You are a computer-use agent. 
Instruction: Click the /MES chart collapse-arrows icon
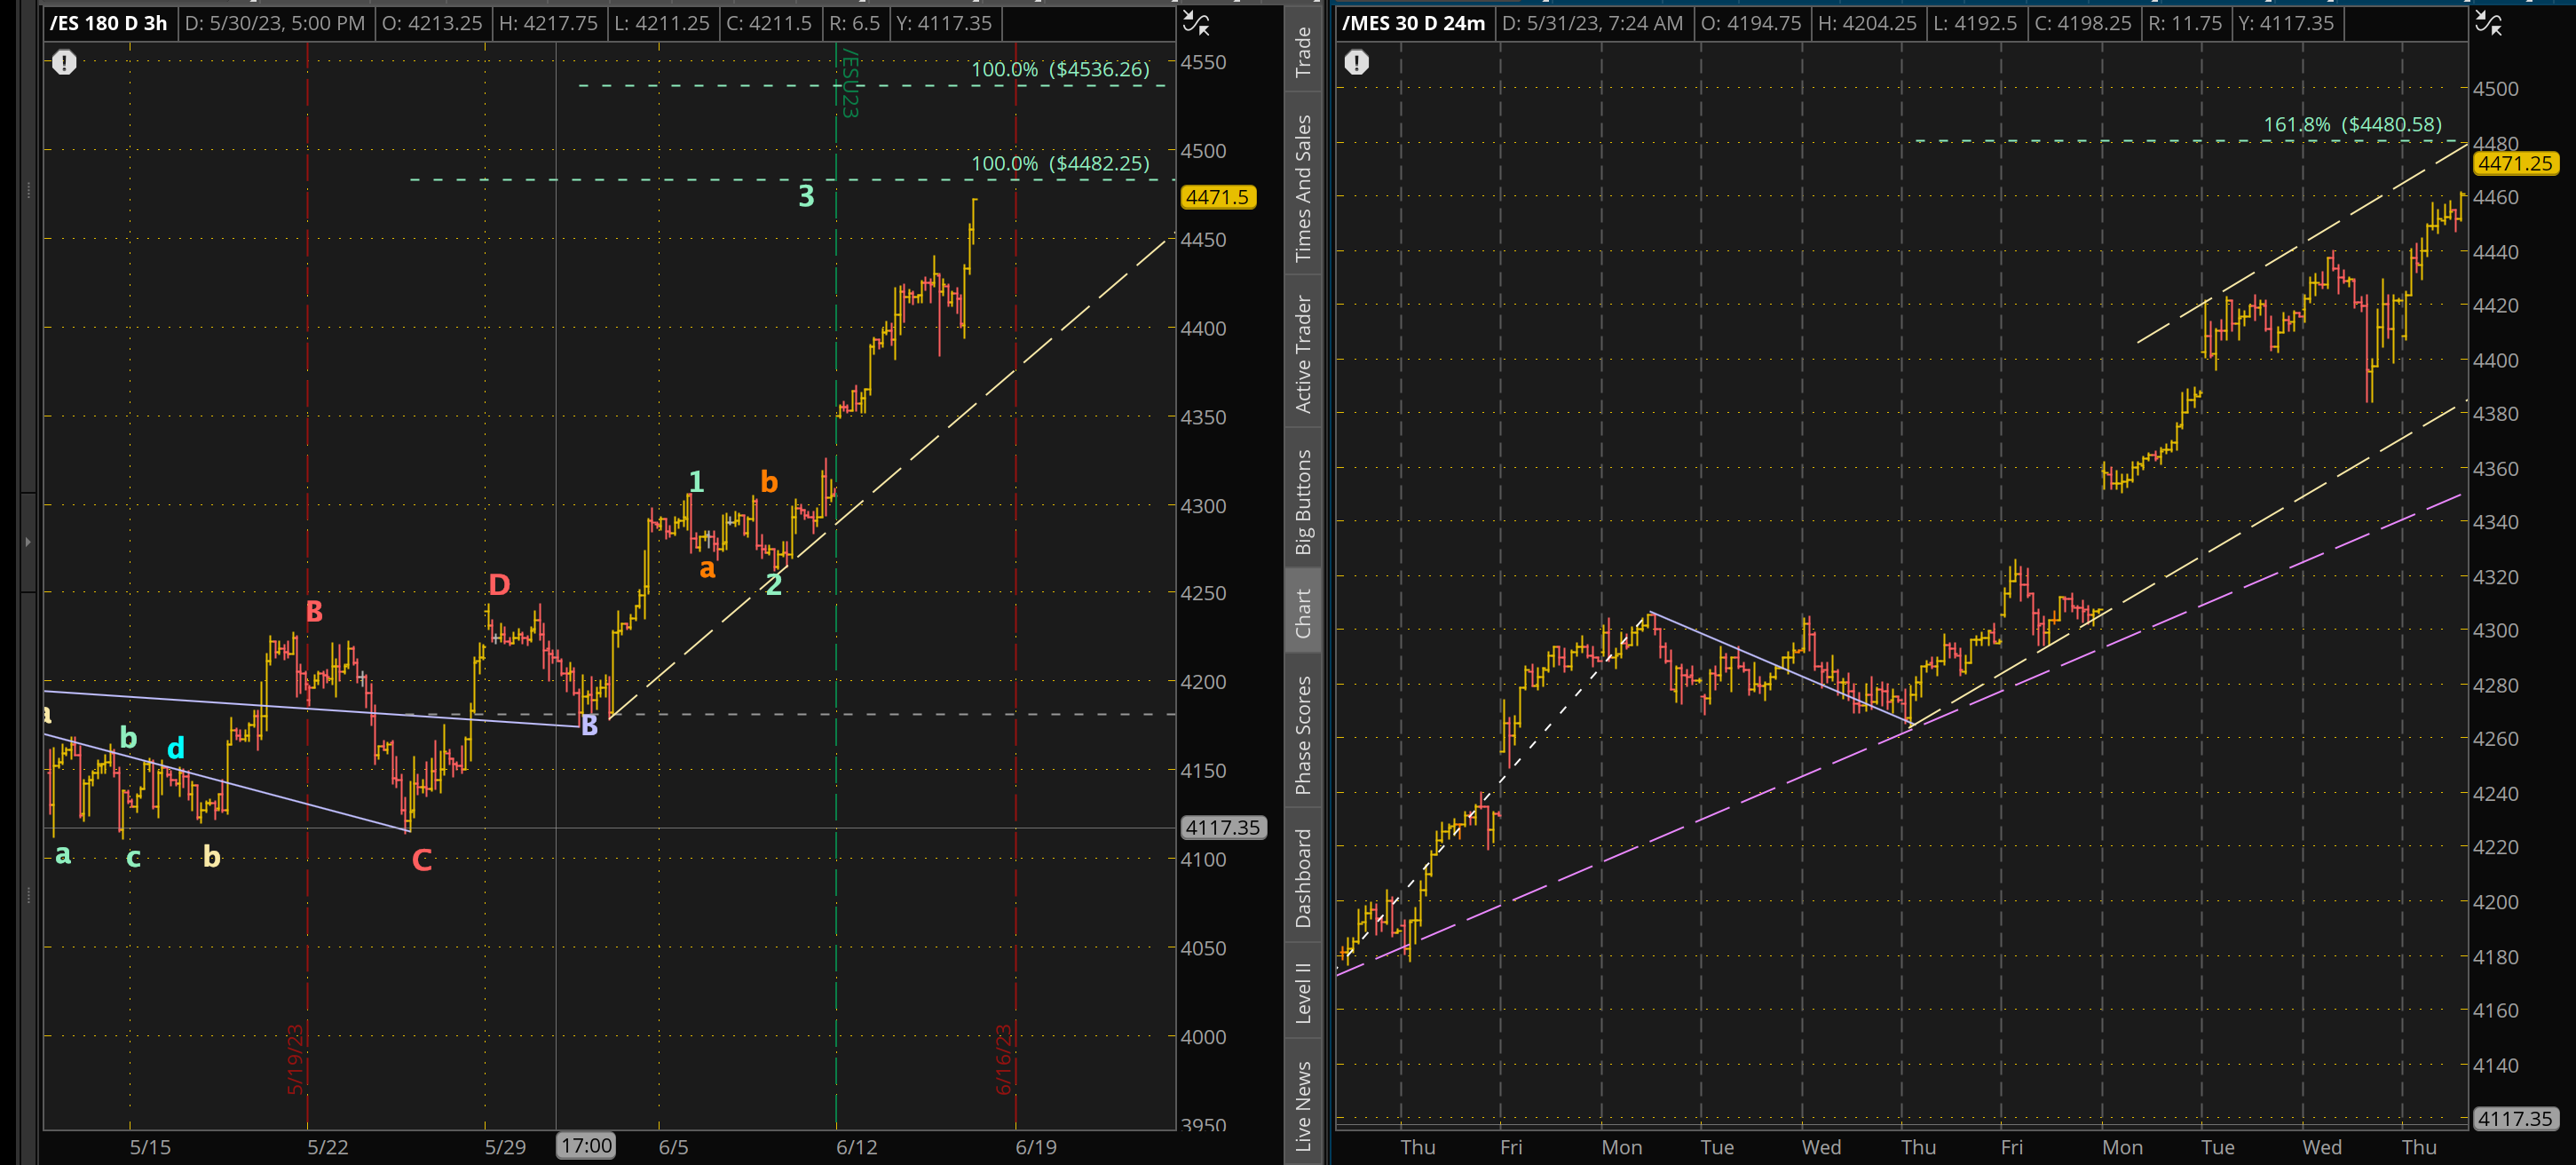(x=2488, y=23)
